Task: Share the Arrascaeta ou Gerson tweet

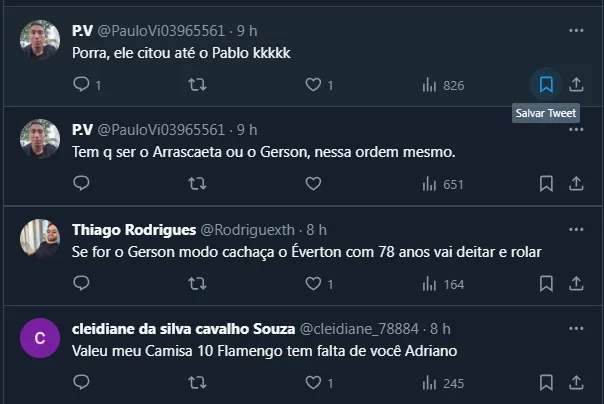Action: [x=576, y=183]
